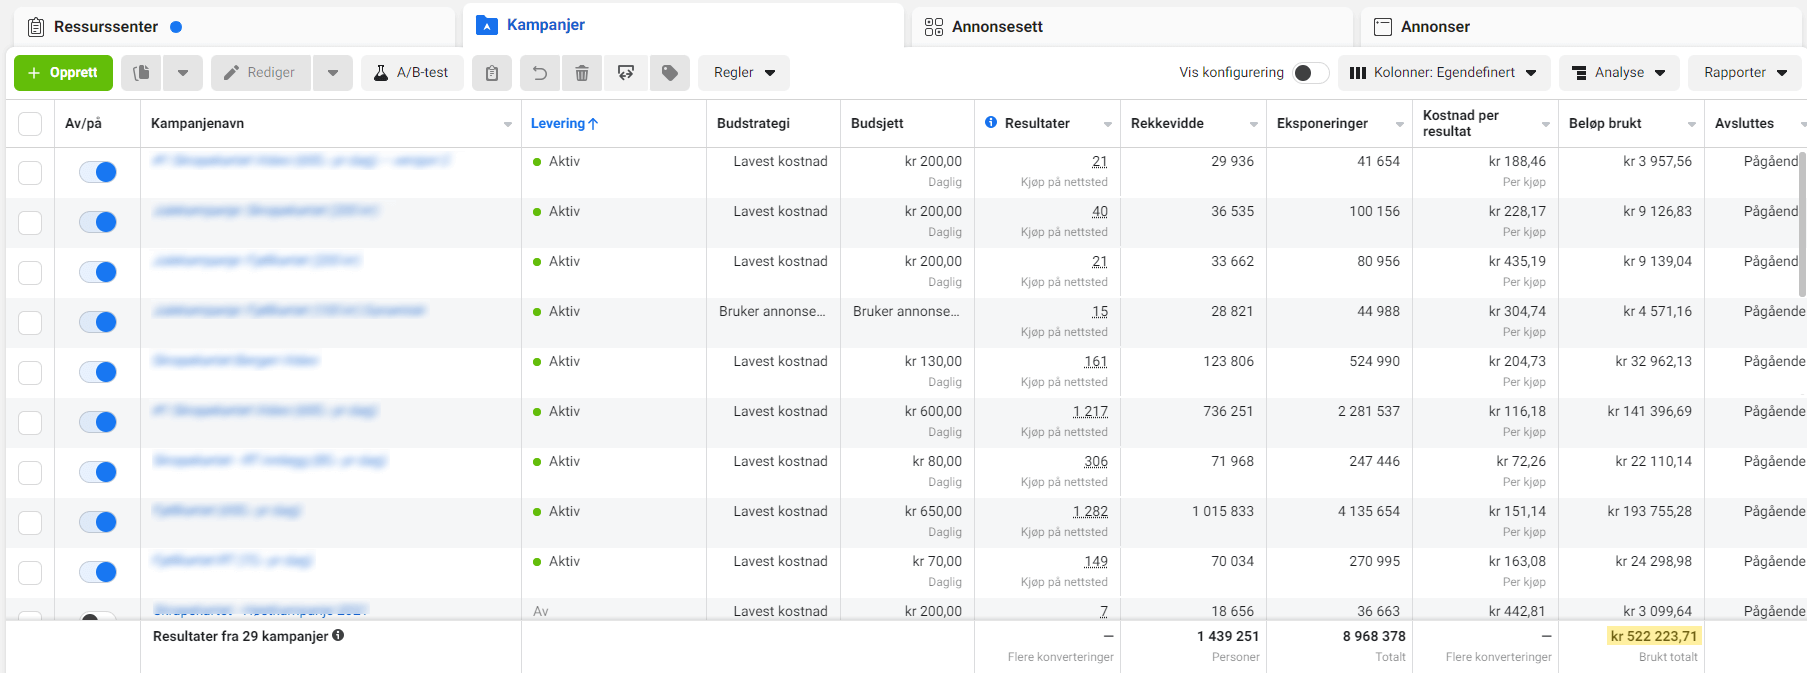The width and height of the screenshot is (1807, 673).
Task: Switch to the Kampanjer tab
Action: (683, 25)
